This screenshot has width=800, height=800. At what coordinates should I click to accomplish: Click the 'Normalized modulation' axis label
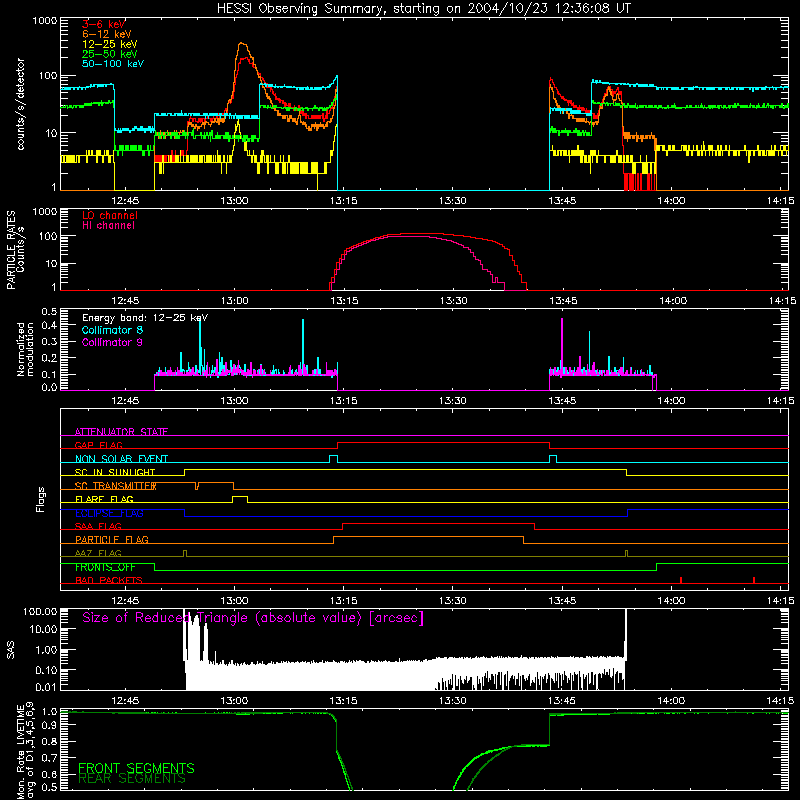point(26,349)
